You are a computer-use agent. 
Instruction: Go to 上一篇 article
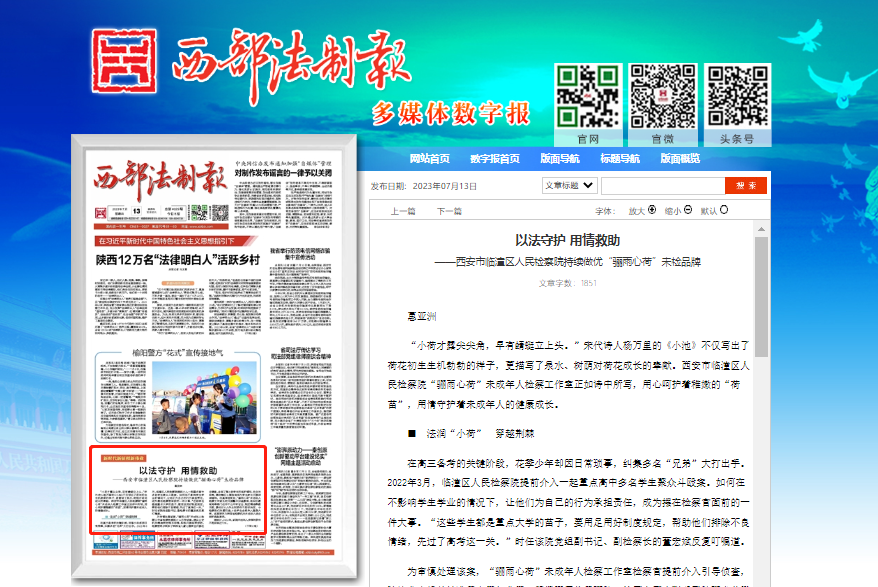pyautogui.click(x=403, y=211)
